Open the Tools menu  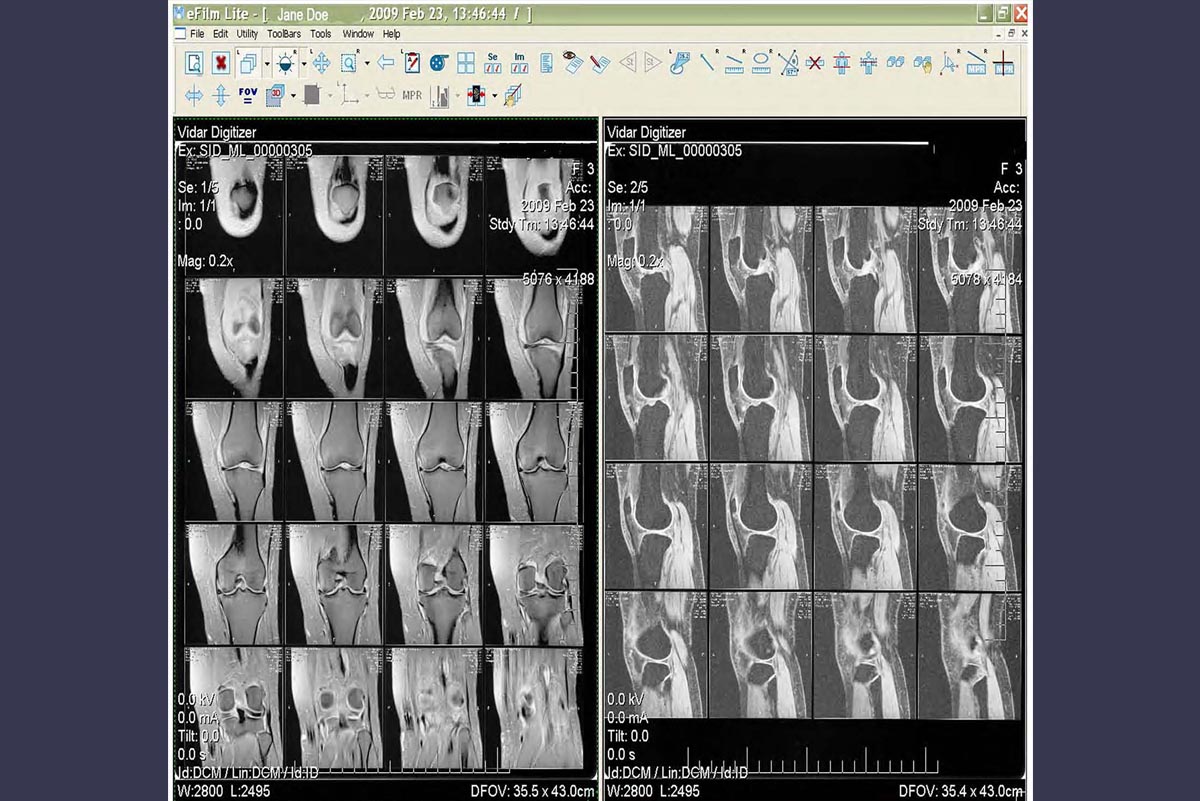pos(320,34)
